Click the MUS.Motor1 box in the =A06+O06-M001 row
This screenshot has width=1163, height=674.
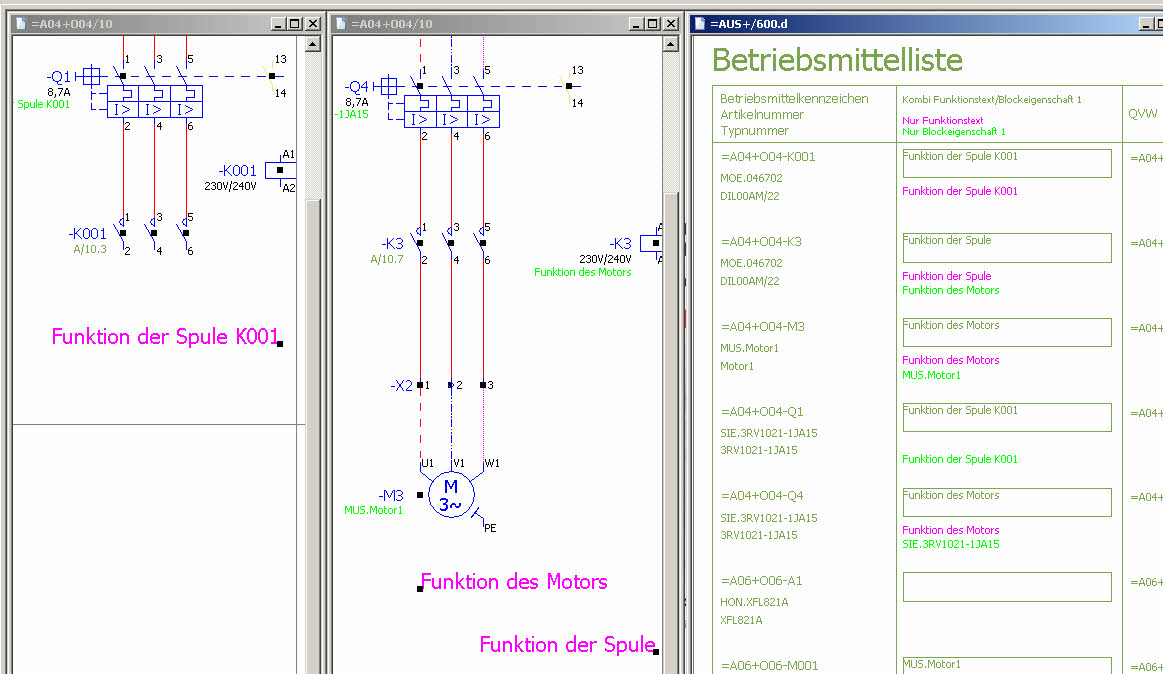pos(1006,665)
